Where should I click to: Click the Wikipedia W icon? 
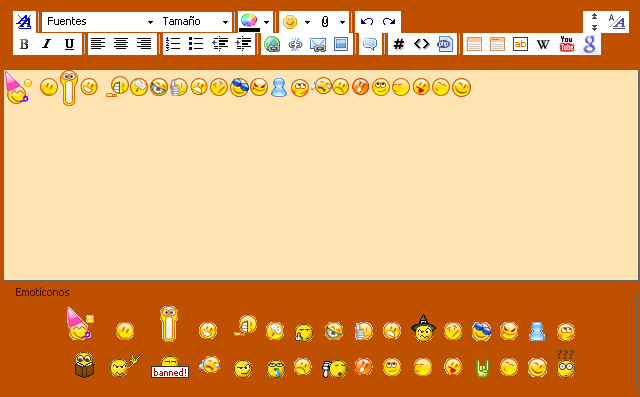[x=543, y=44]
